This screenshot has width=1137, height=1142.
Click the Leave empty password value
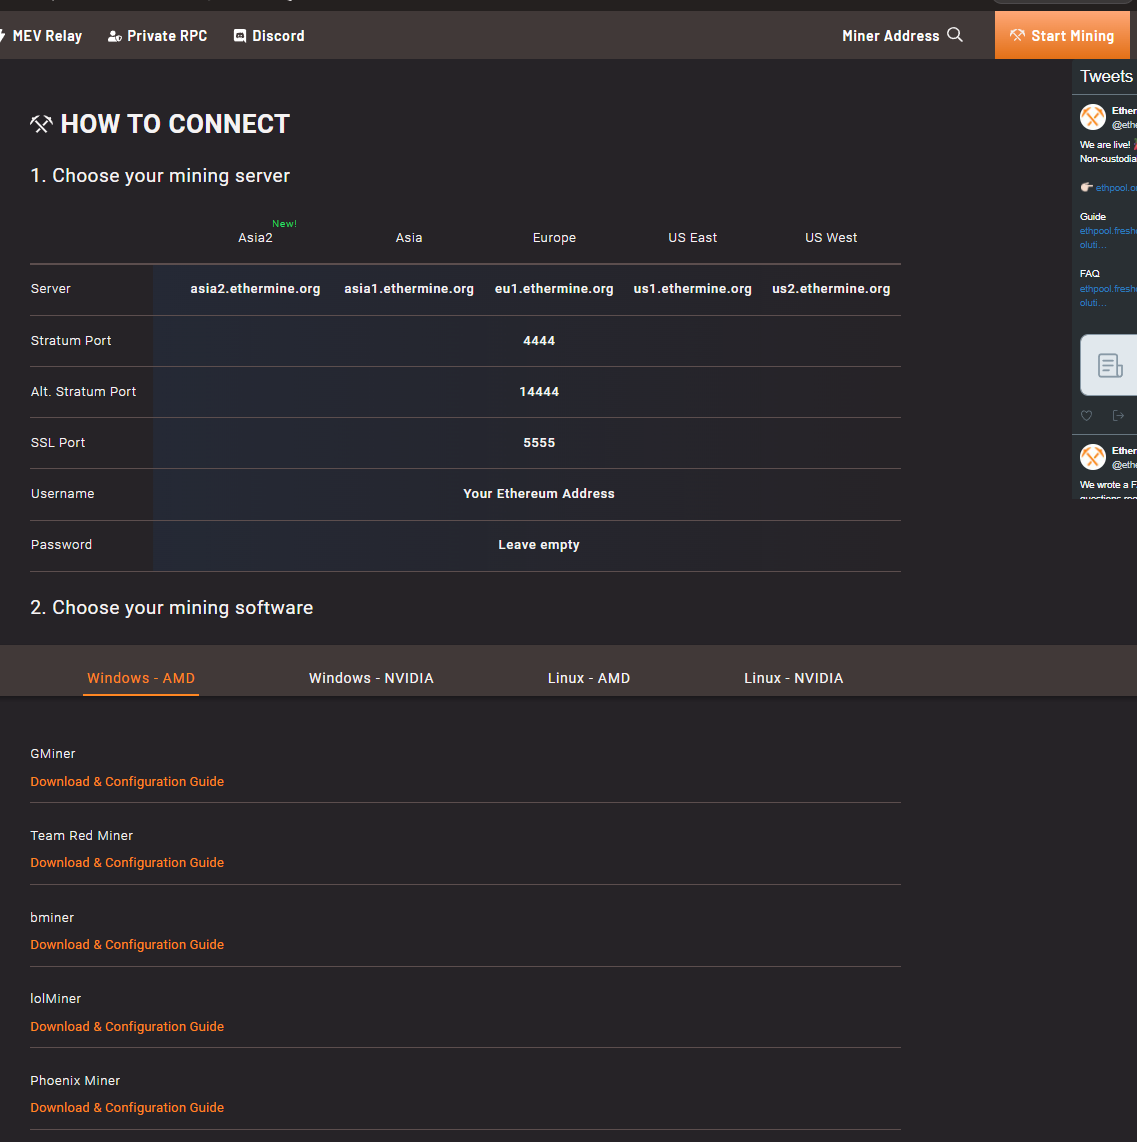pyautogui.click(x=539, y=545)
